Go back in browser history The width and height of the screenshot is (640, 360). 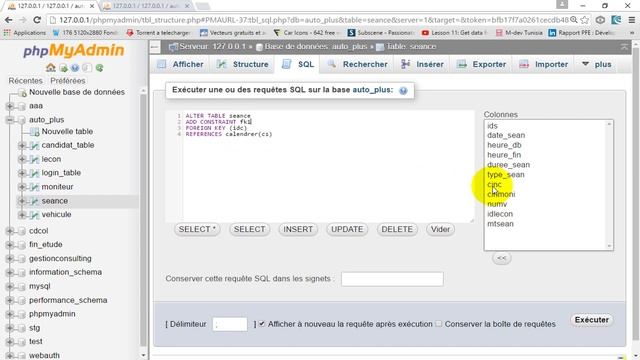9,20
